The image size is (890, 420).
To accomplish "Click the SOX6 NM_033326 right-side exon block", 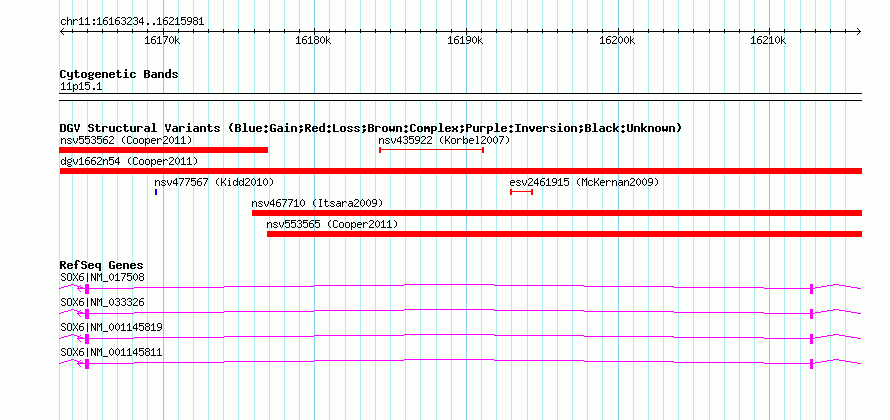I will tap(812, 314).
